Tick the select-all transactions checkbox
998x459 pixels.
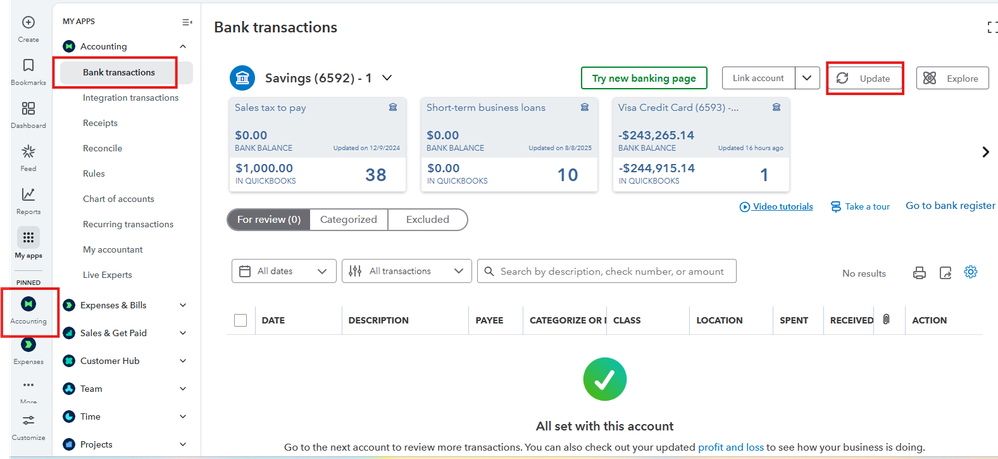click(x=240, y=320)
